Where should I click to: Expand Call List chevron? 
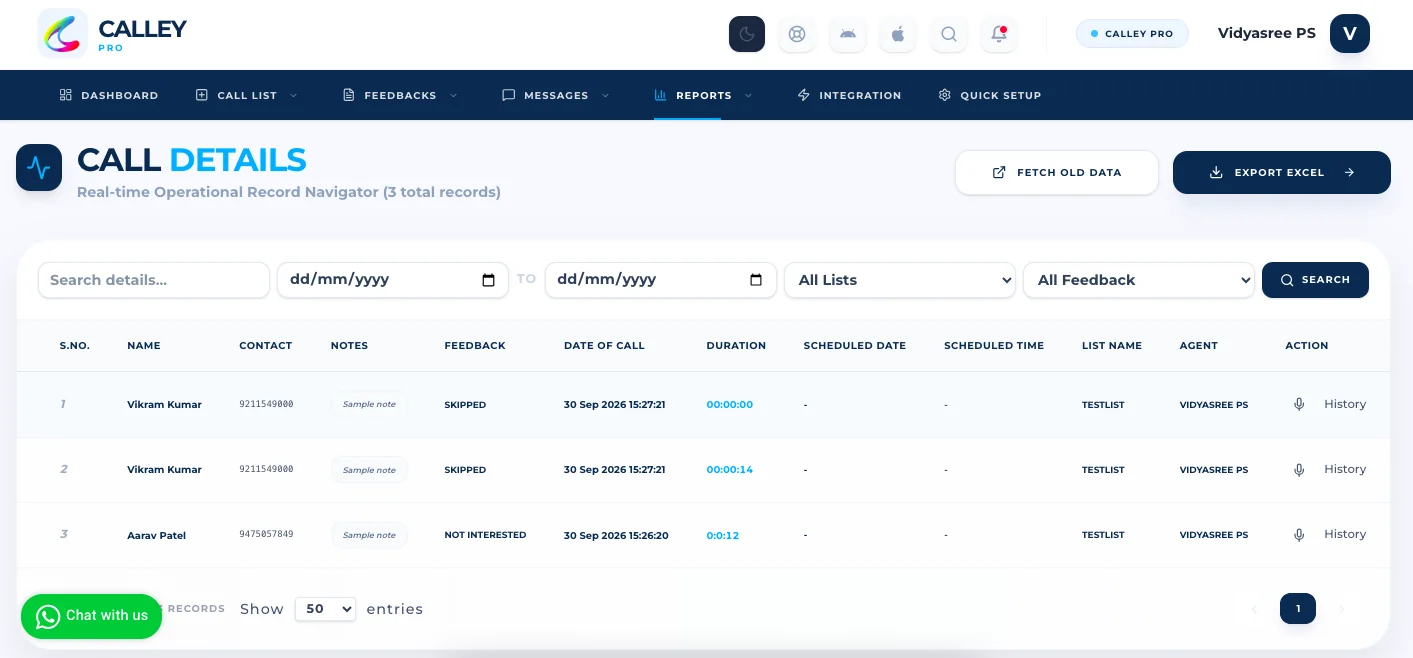(x=294, y=95)
